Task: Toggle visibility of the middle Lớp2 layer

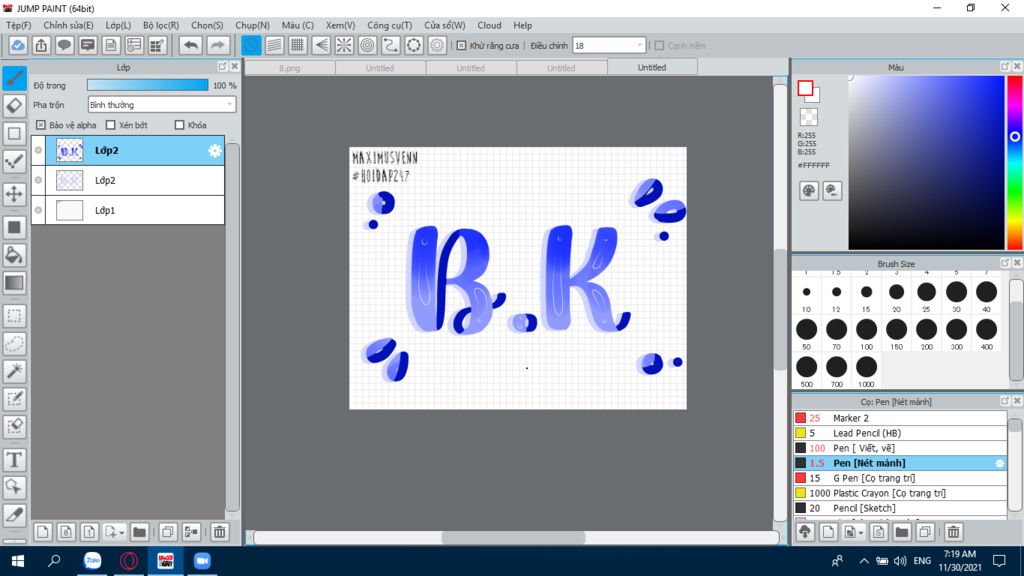Action: point(39,180)
